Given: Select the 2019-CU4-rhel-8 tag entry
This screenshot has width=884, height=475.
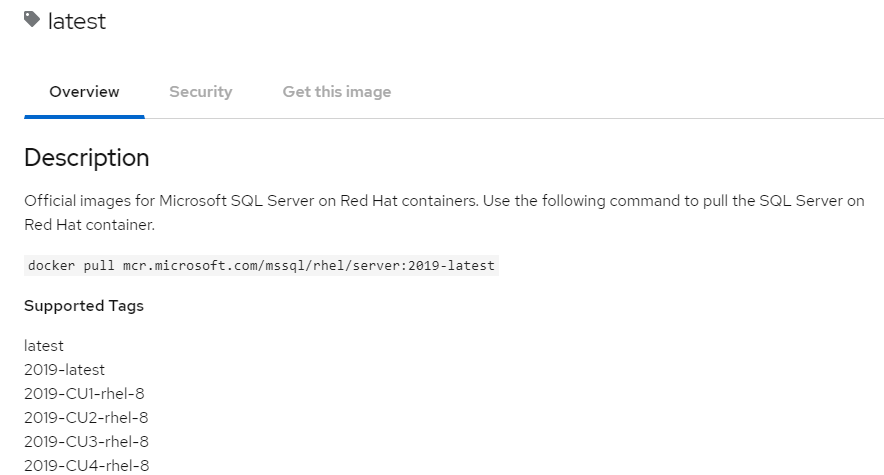Looking at the screenshot, I should click(87, 465).
